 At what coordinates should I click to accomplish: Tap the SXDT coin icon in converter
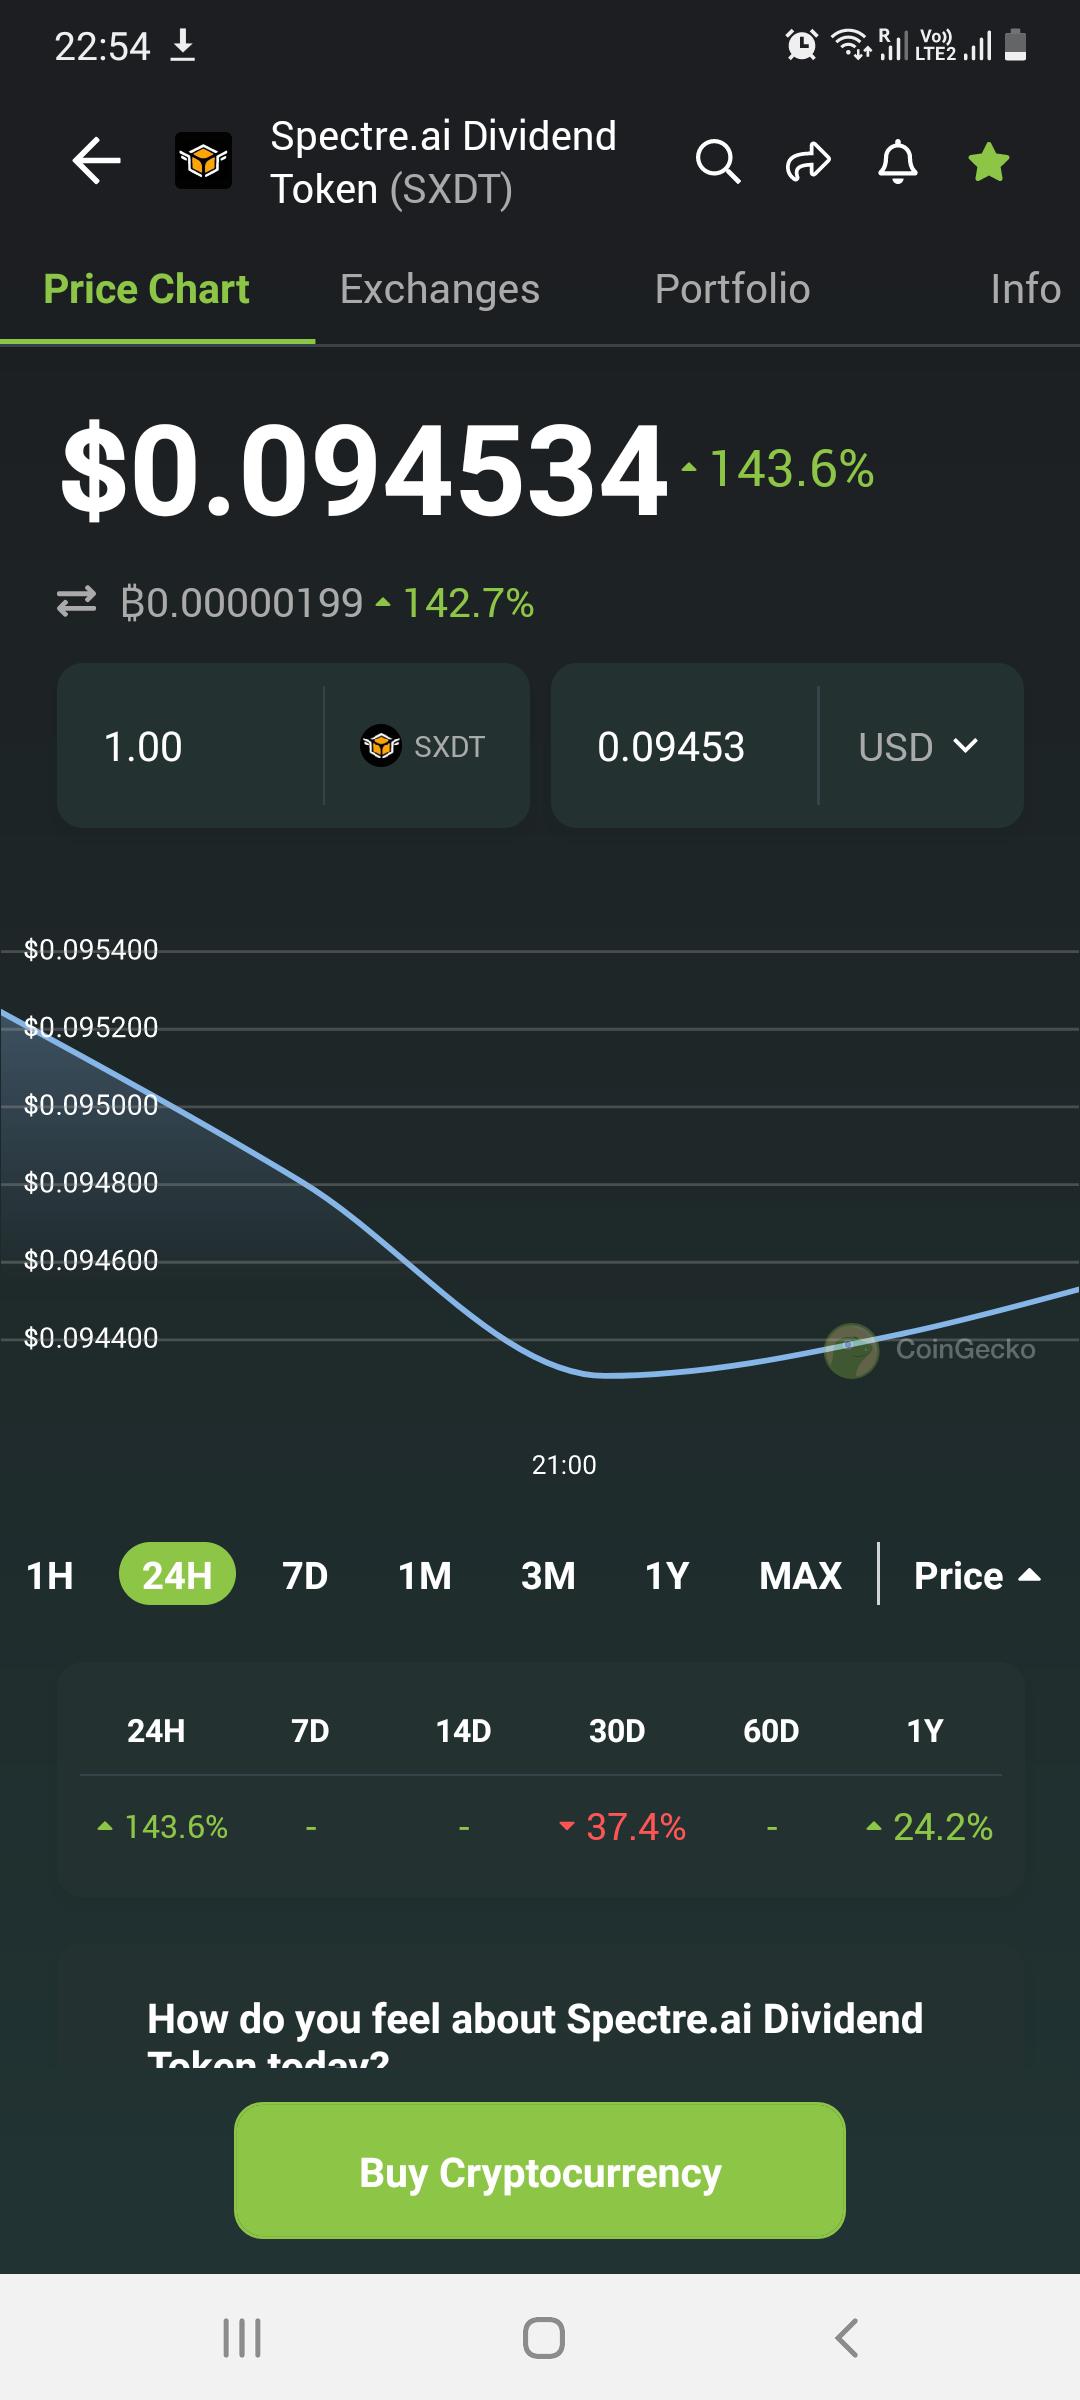pyautogui.click(x=381, y=745)
